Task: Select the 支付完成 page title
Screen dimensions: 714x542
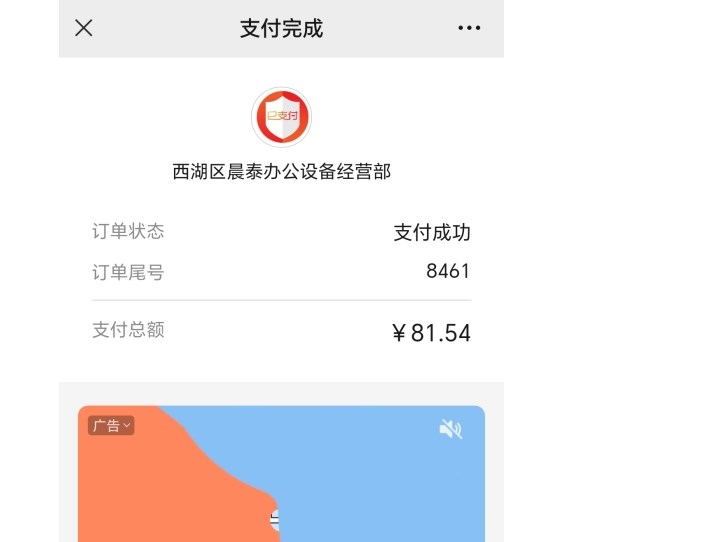Action: (281, 28)
